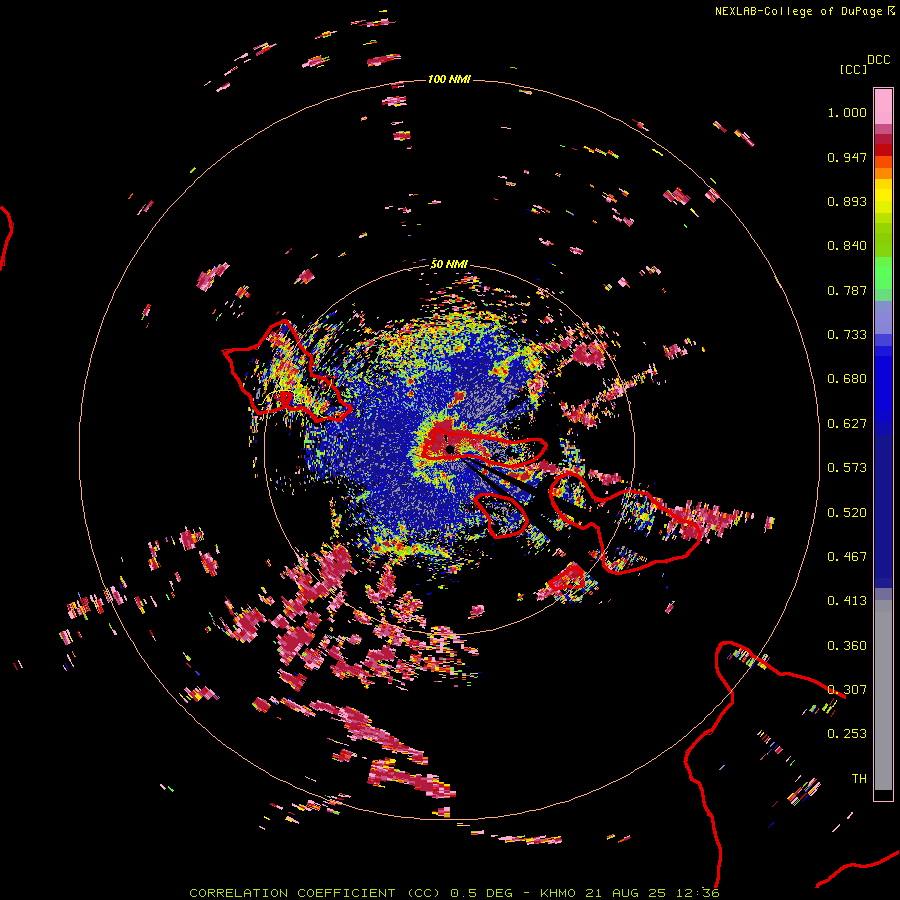This screenshot has height=900, width=900.
Task: Click the 0.253 color scale value
Action: [x=847, y=734]
